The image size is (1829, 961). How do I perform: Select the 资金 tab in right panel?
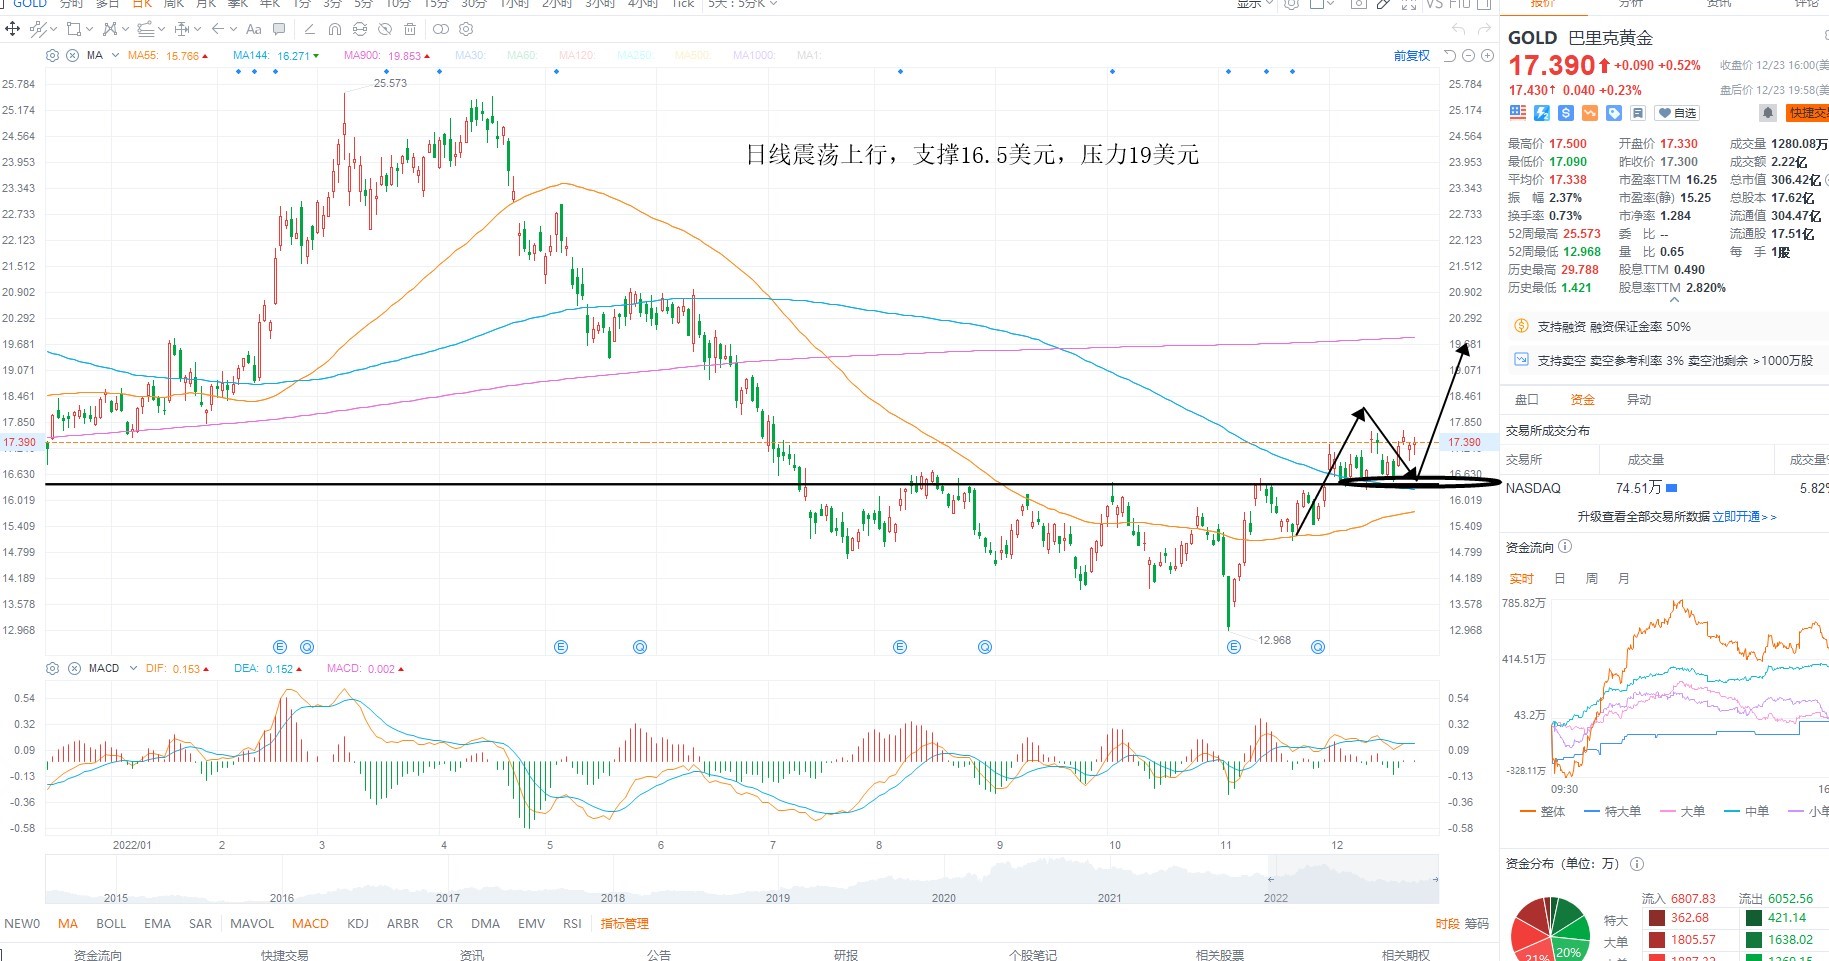pyautogui.click(x=1583, y=399)
